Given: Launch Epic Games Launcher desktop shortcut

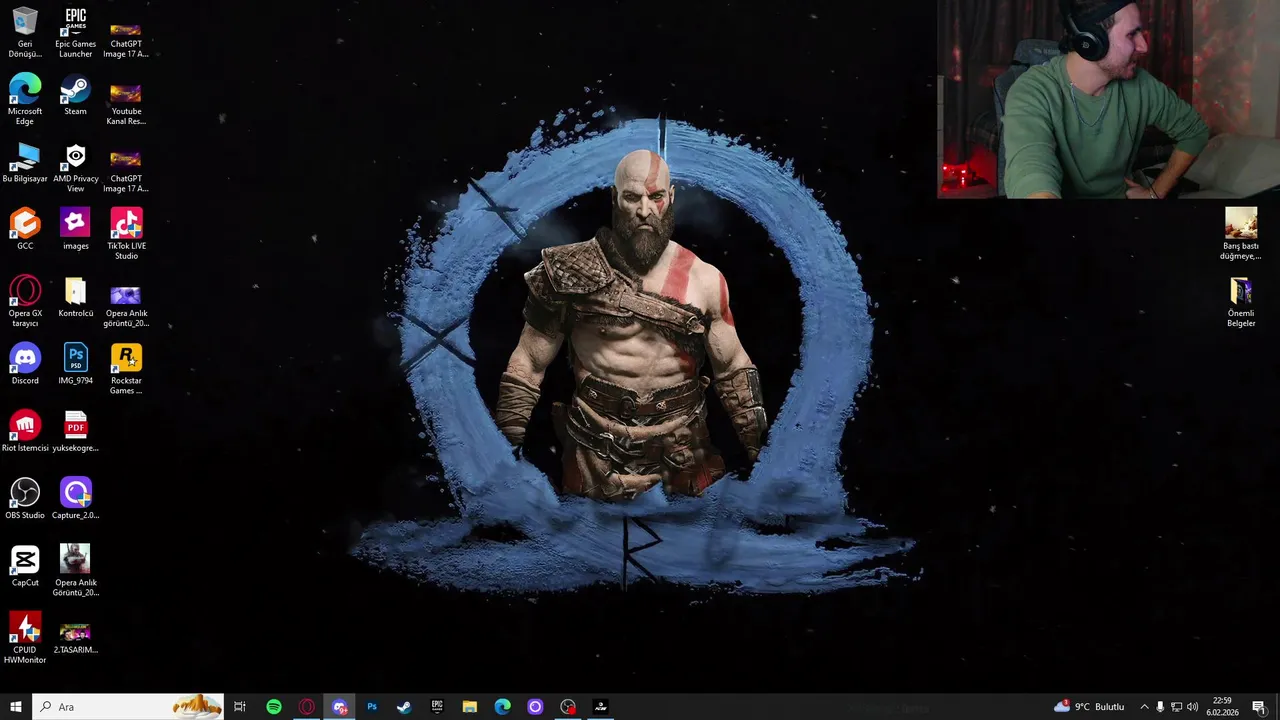Looking at the screenshot, I should [76, 33].
